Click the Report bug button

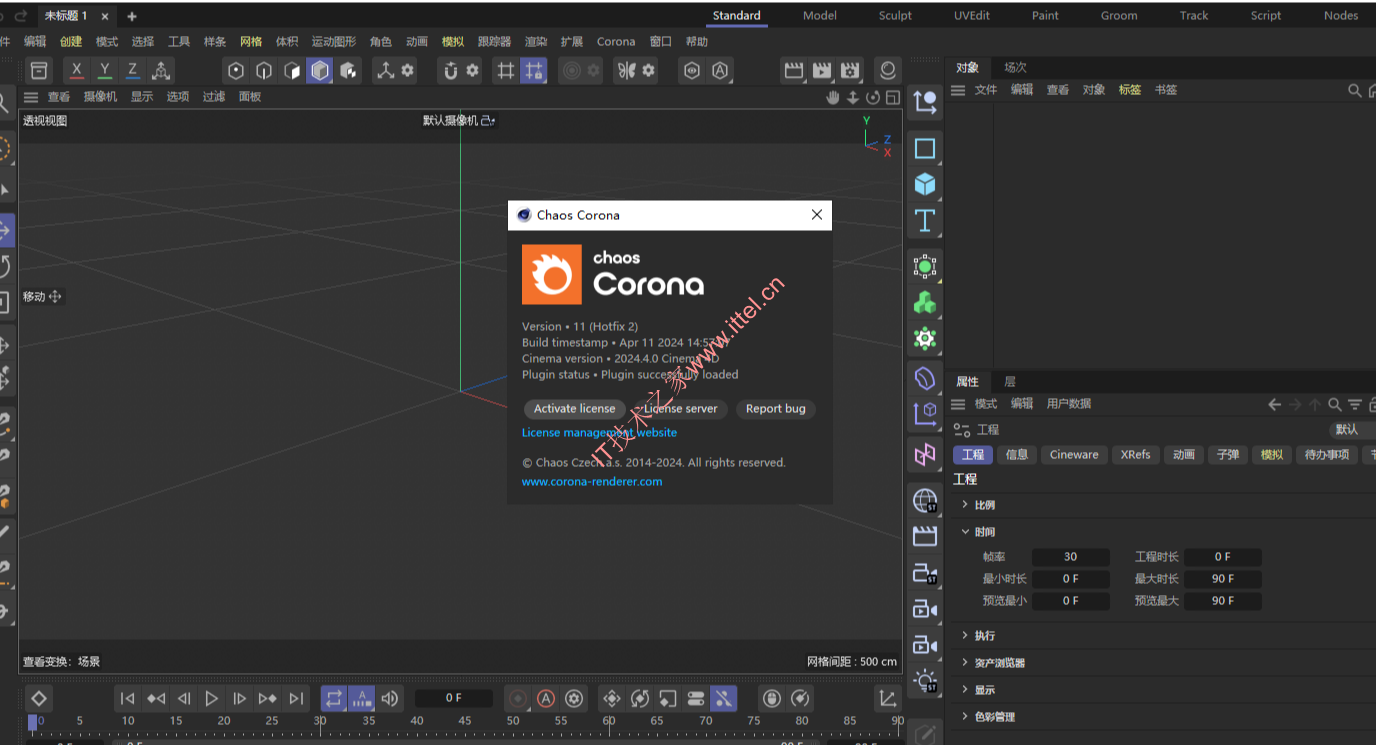pyautogui.click(x=776, y=408)
